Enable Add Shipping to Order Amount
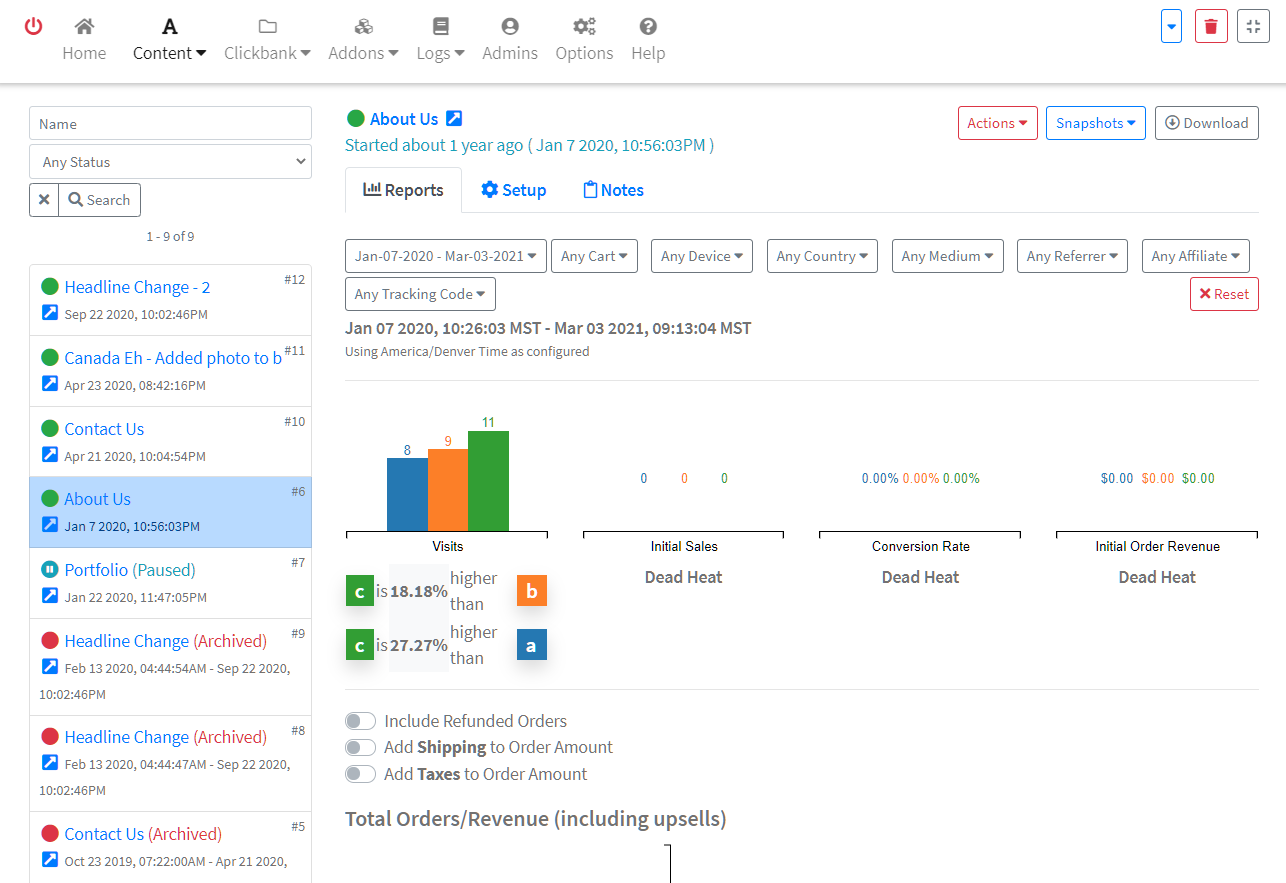This screenshot has width=1286, height=883. pos(360,747)
